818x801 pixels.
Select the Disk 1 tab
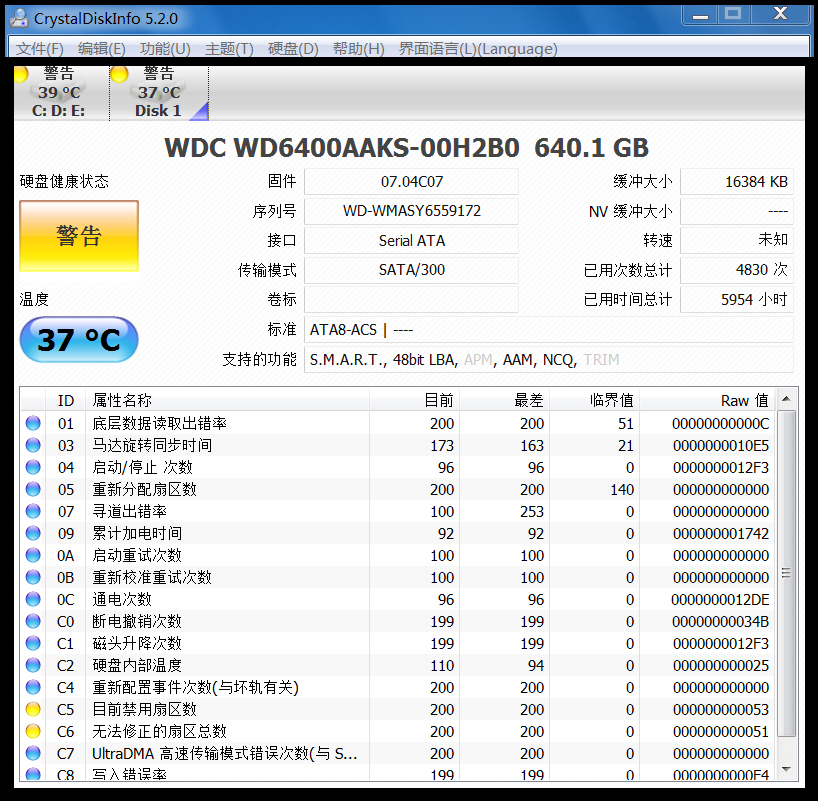(159, 93)
